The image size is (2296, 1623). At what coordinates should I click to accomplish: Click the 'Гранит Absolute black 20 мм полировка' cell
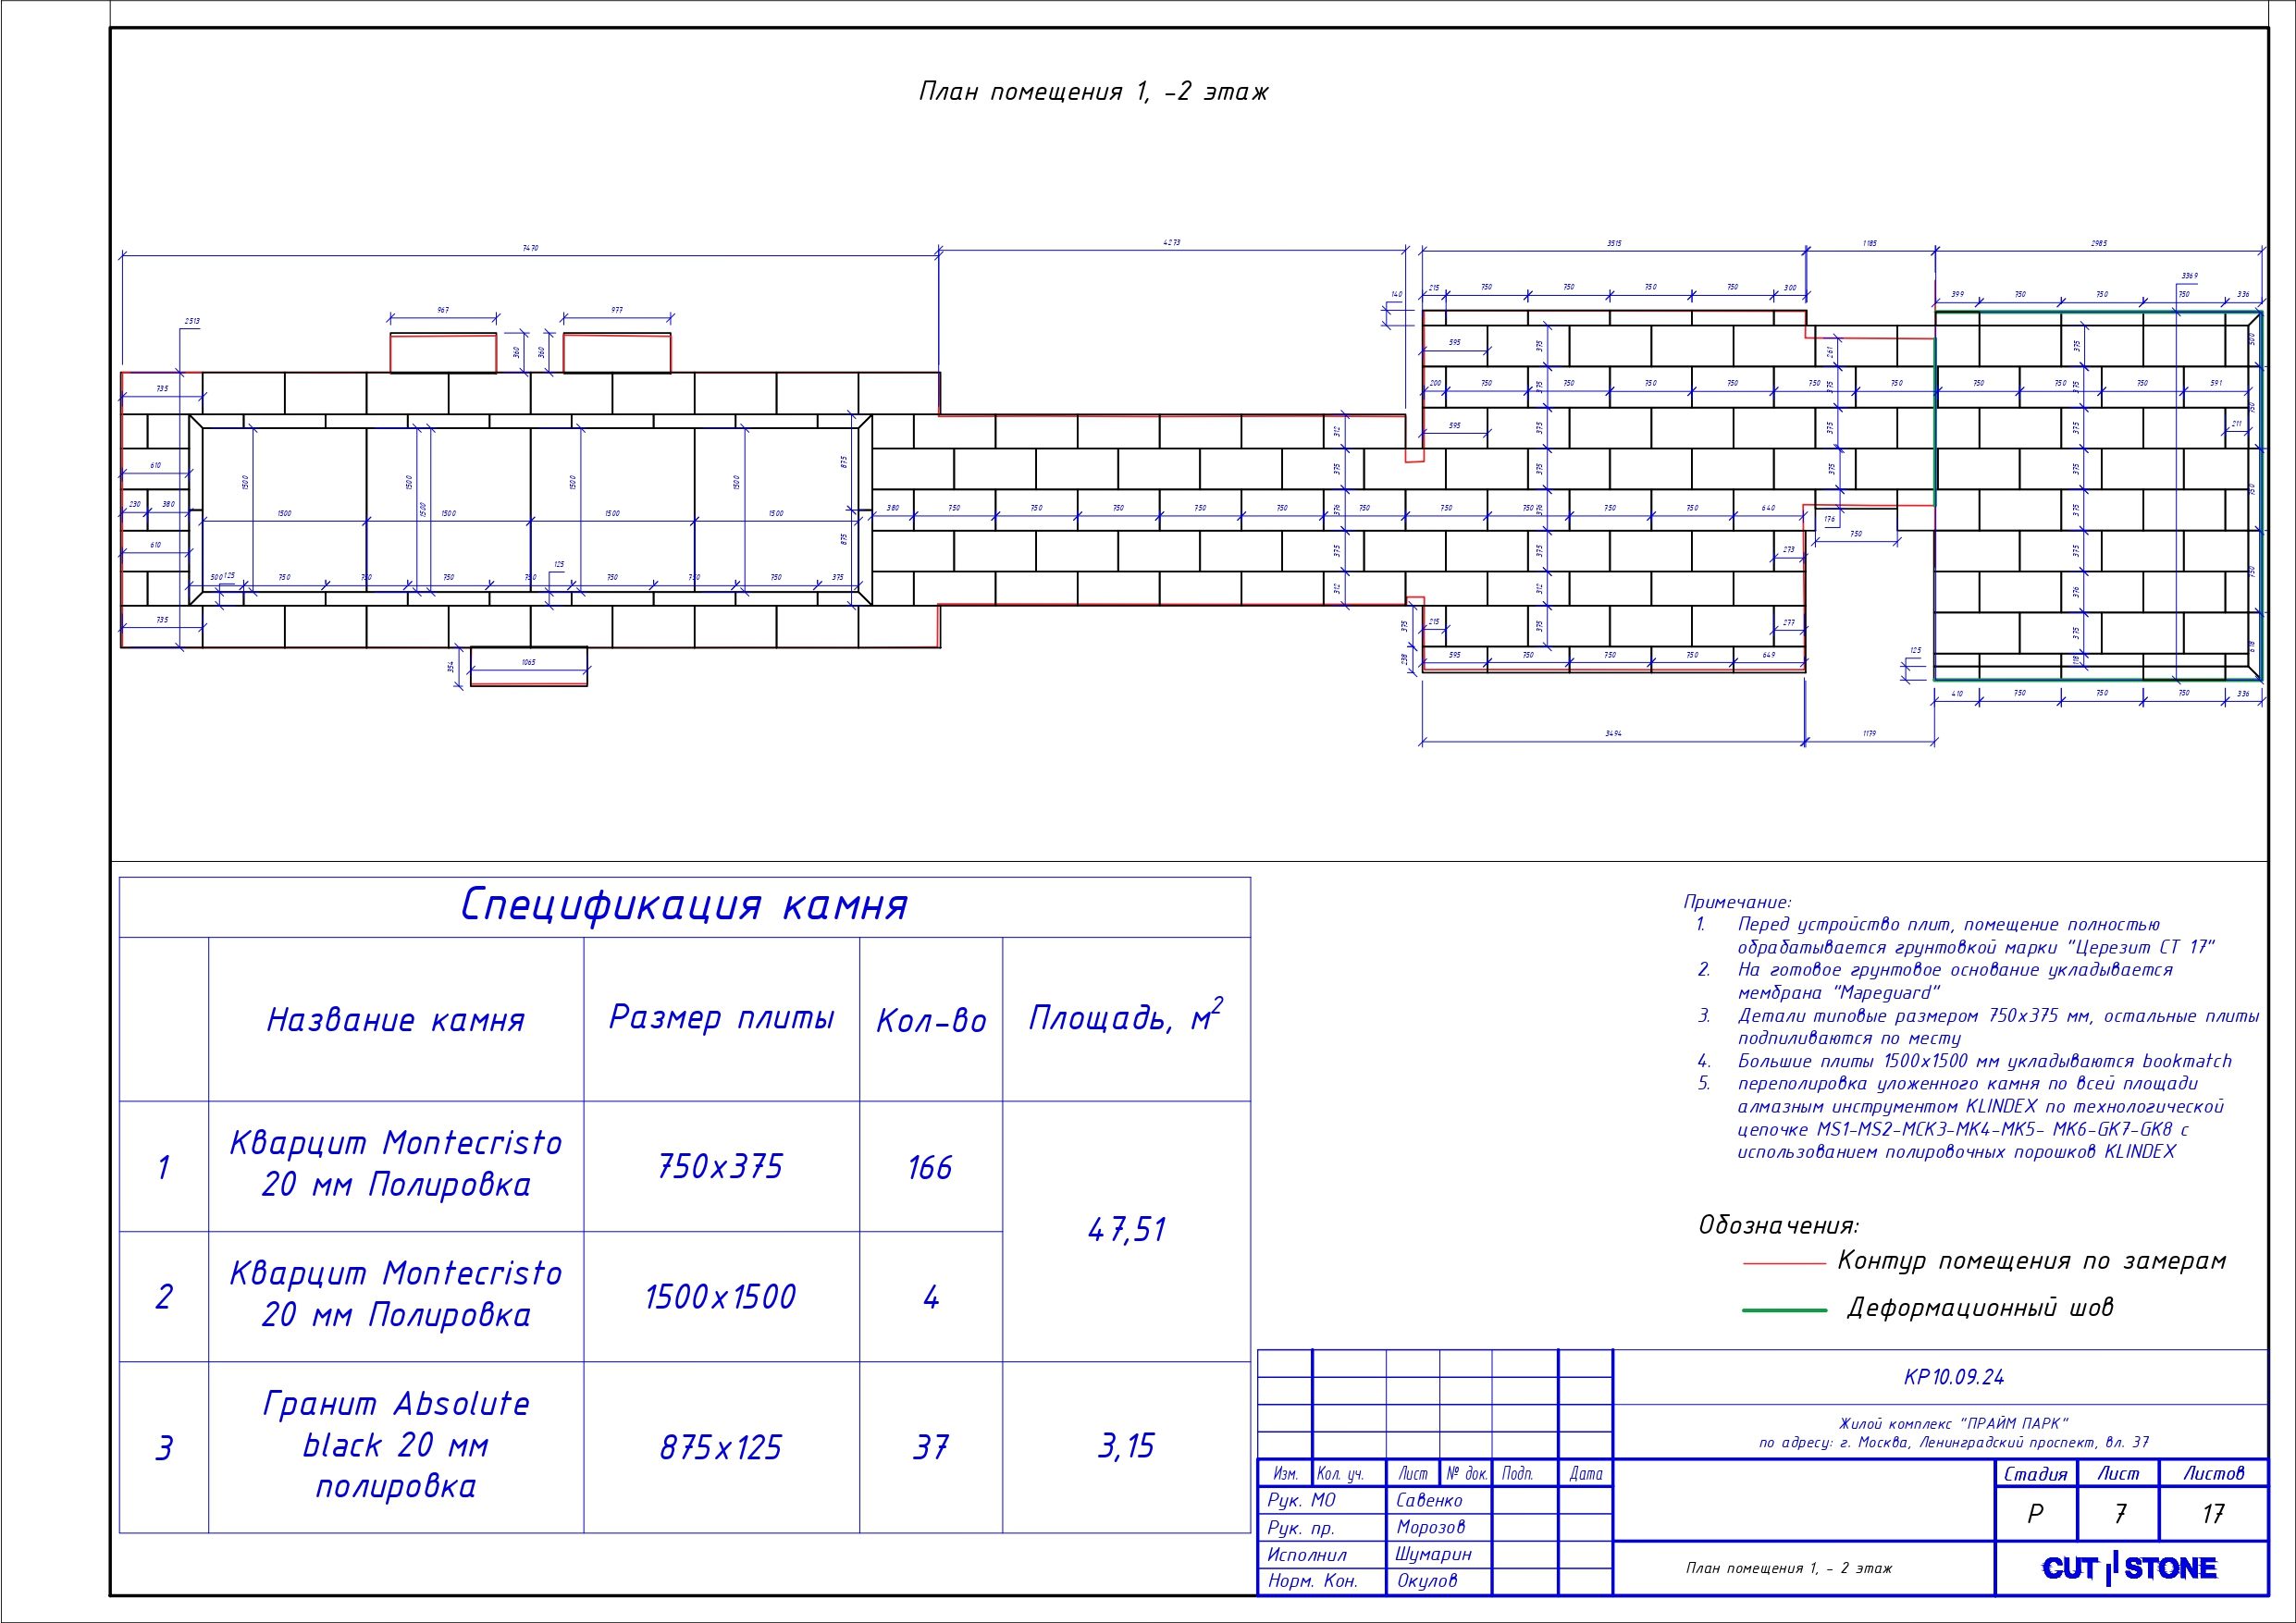tap(396, 1445)
